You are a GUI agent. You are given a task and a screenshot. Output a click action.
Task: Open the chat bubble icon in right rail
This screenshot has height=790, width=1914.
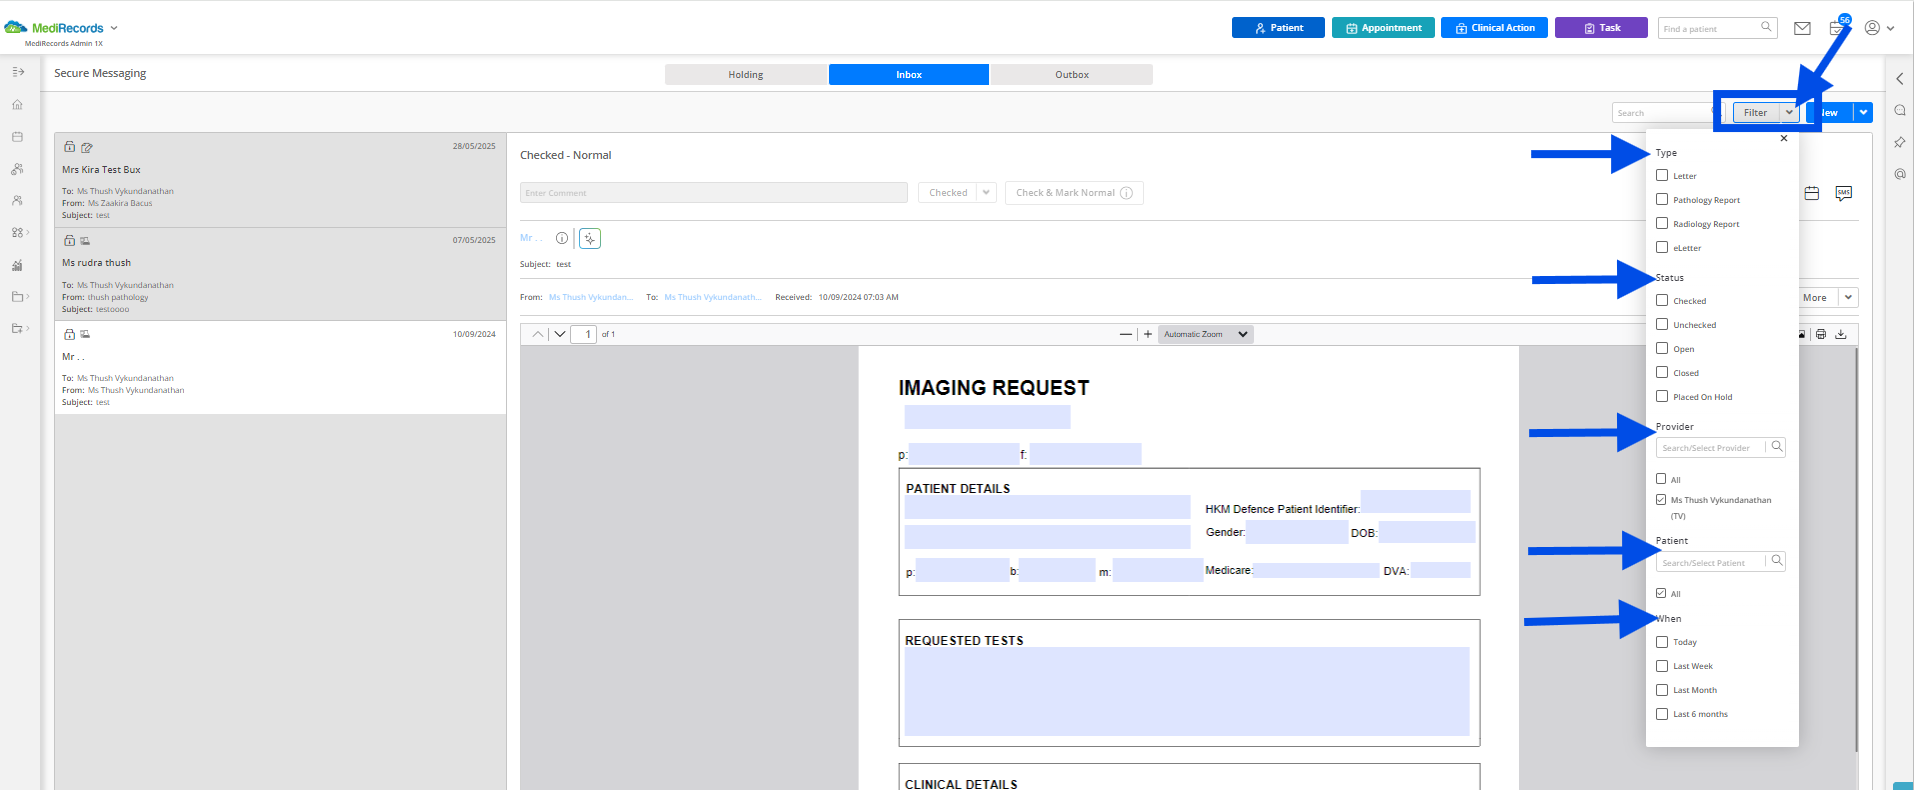point(1900,110)
